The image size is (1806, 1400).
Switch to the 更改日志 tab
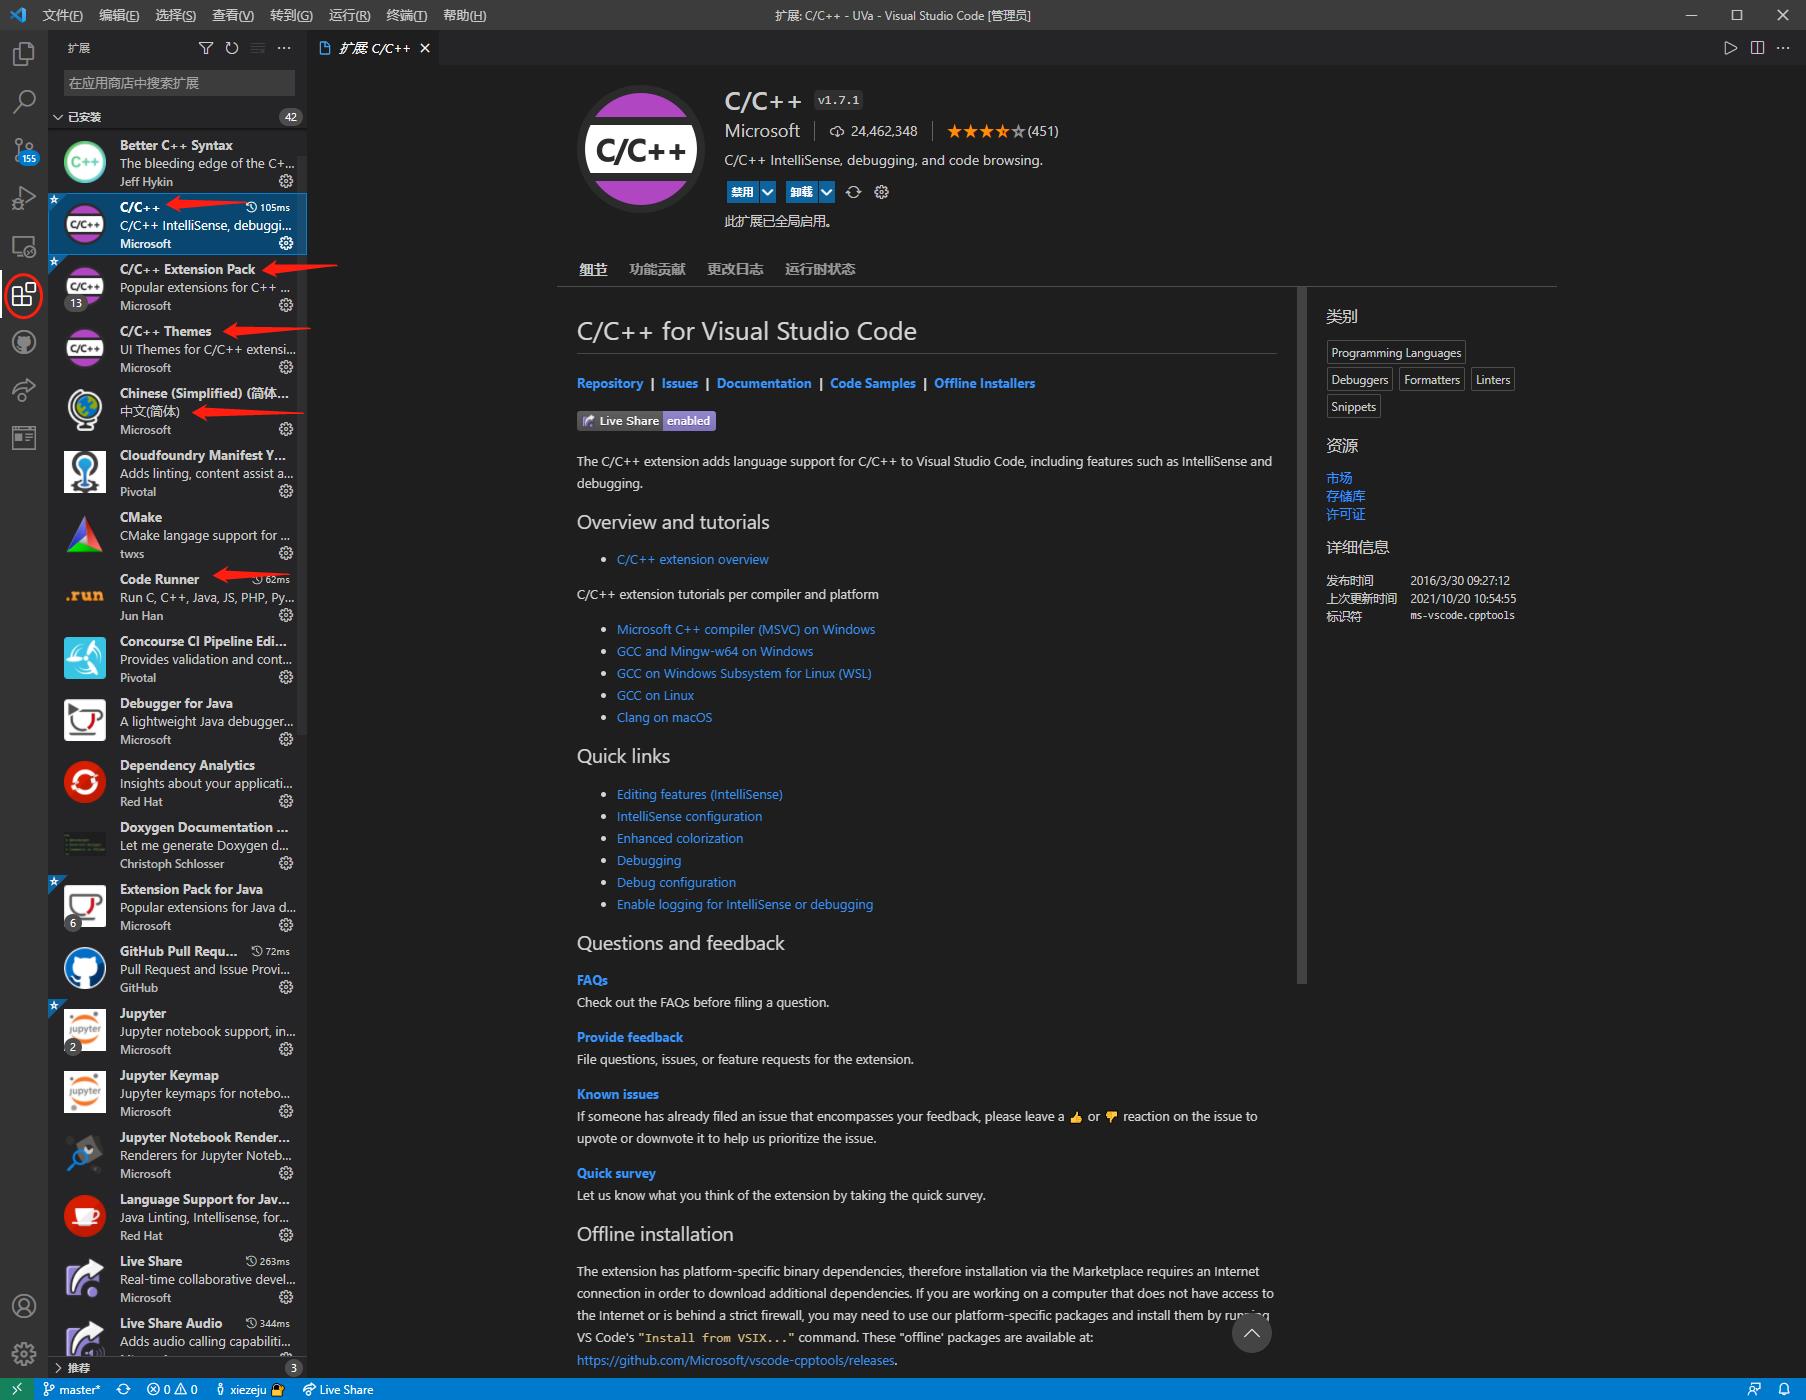pyautogui.click(x=735, y=269)
